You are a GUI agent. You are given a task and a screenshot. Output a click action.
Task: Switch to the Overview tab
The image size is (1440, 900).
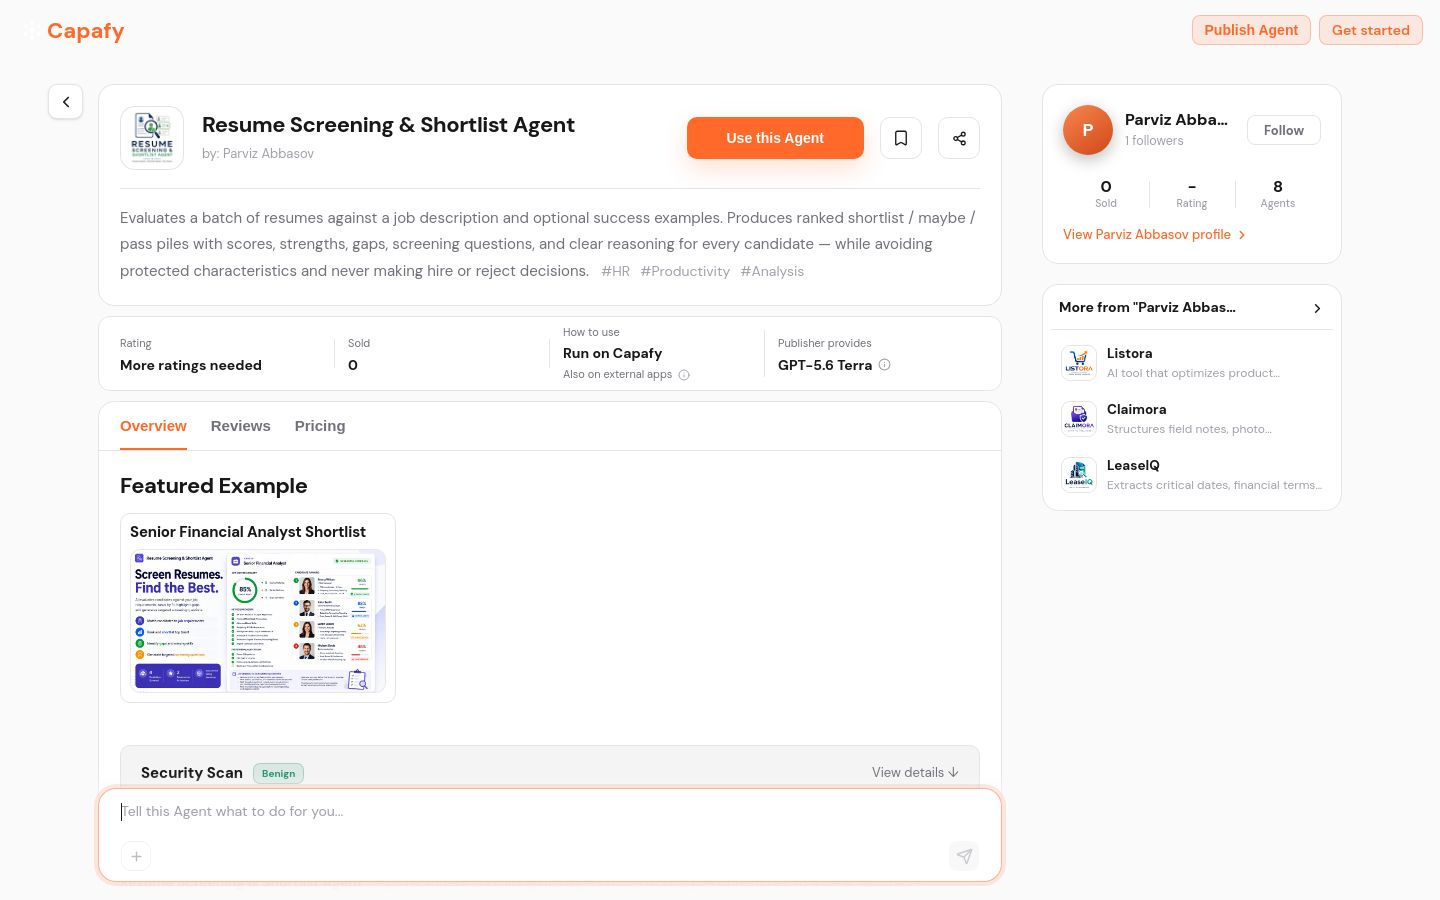click(153, 426)
